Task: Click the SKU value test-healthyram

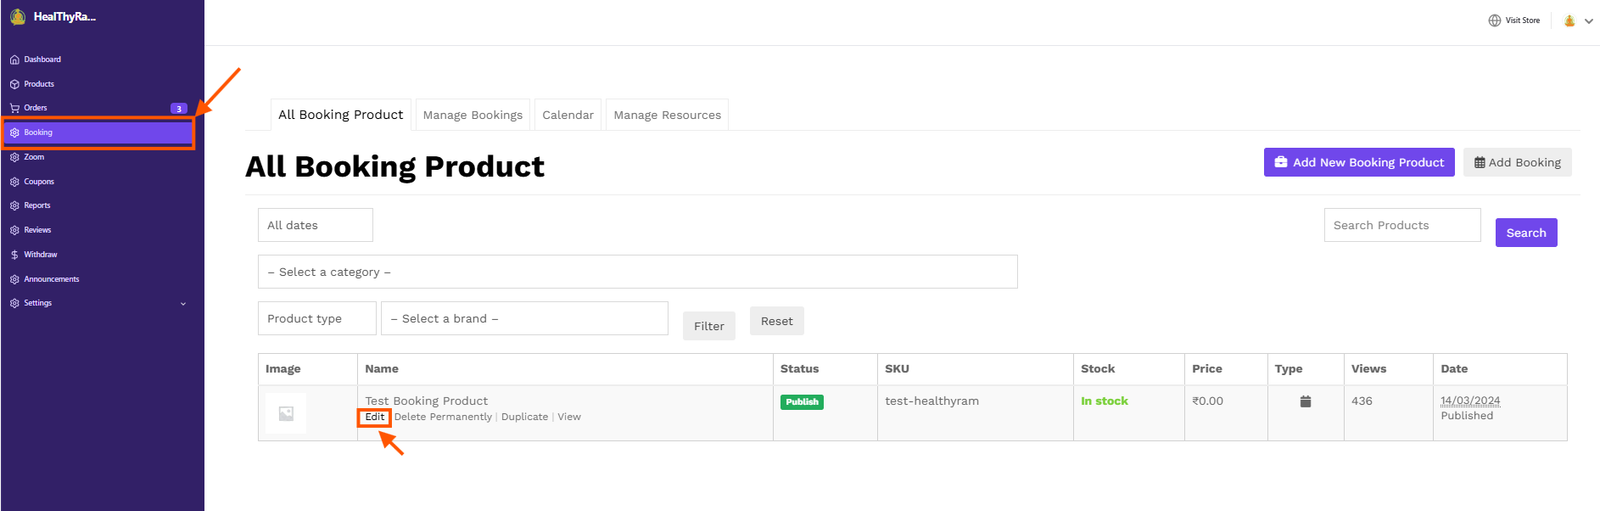Action: (932, 401)
